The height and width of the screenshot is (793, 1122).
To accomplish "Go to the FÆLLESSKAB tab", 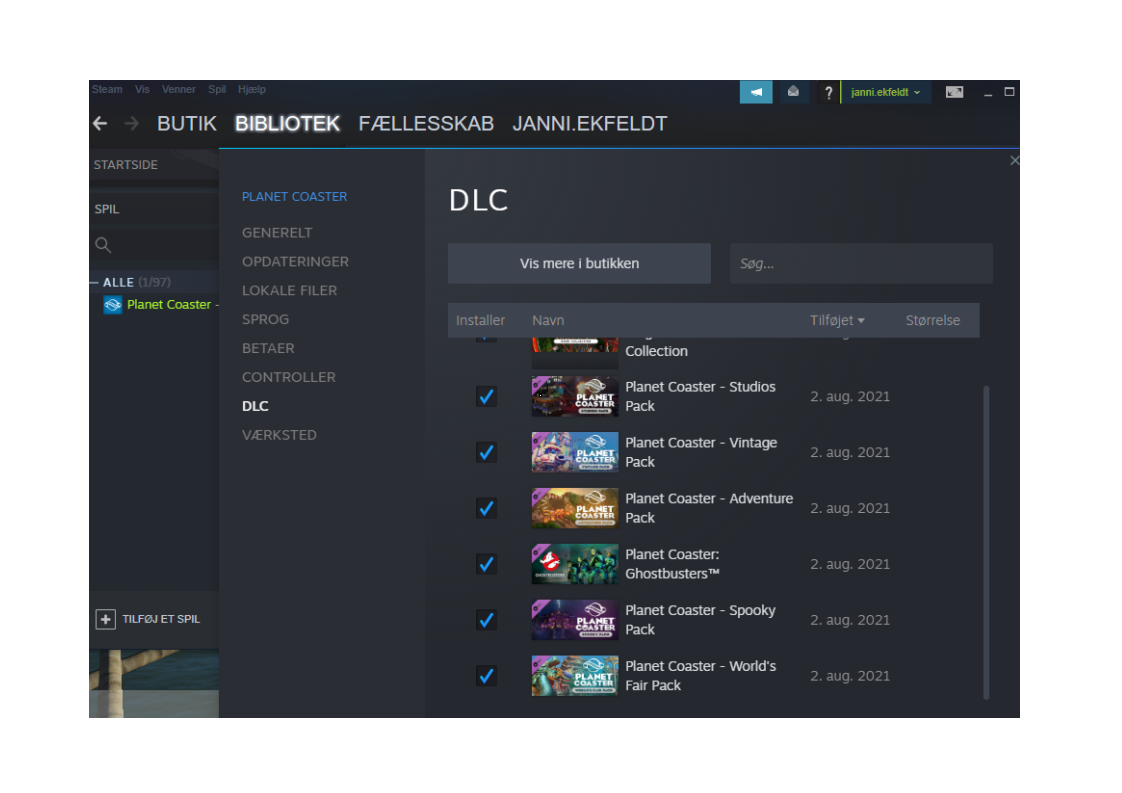I will pyautogui.click(x=426, y=124).
